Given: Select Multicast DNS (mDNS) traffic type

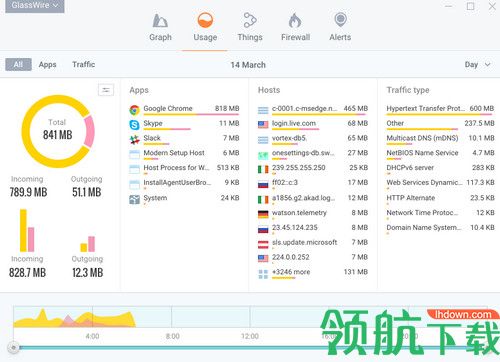Looking at the screenshot, I should 422,138.
